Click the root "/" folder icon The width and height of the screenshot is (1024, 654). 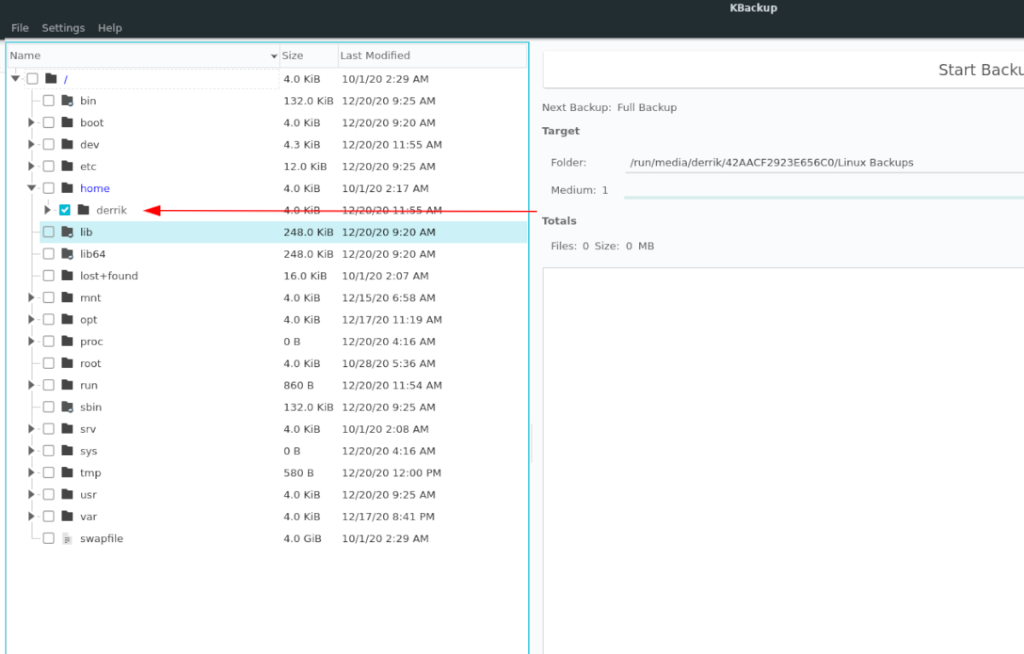[x=49, y=78]
